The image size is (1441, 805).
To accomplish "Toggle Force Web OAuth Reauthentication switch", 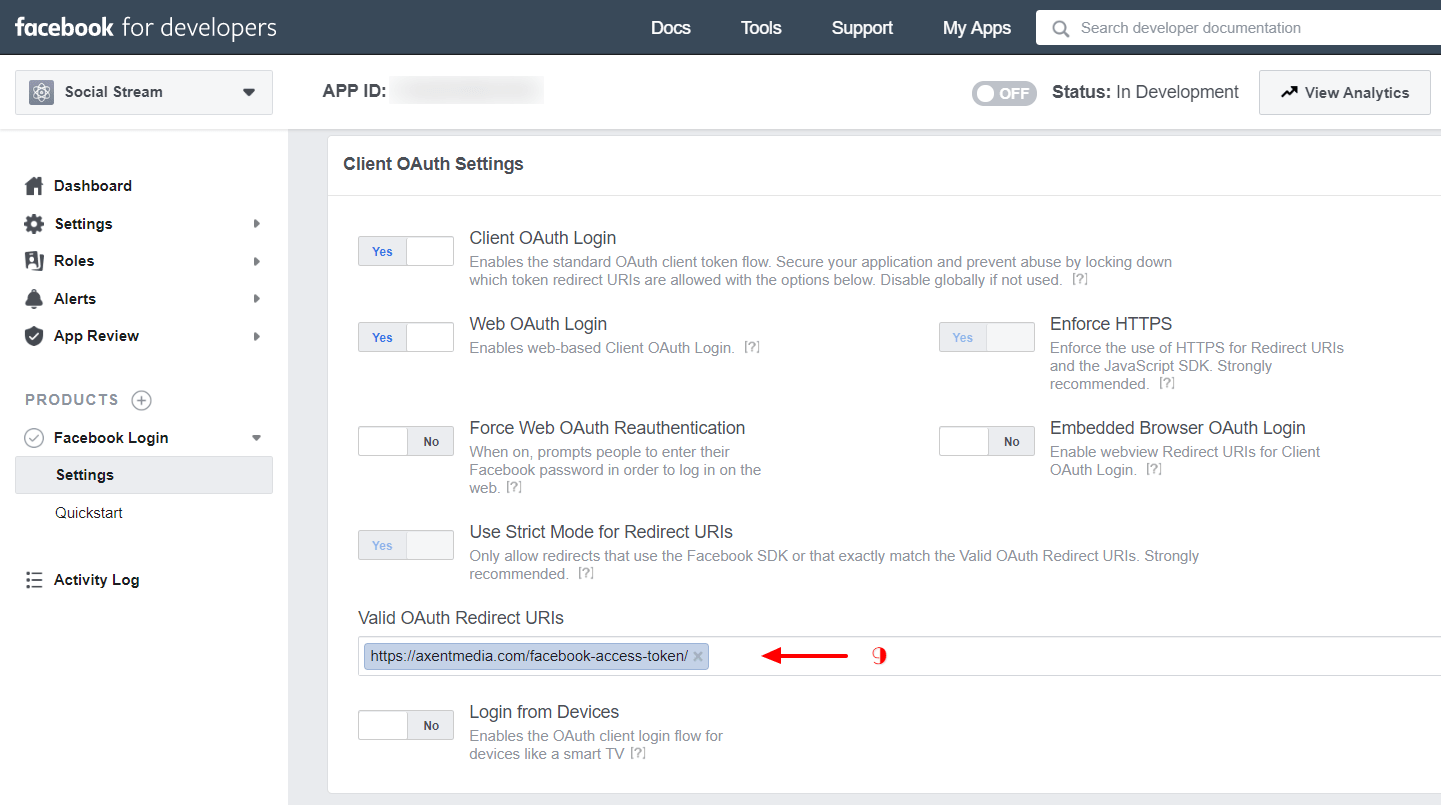I will (x=406, y=441).
